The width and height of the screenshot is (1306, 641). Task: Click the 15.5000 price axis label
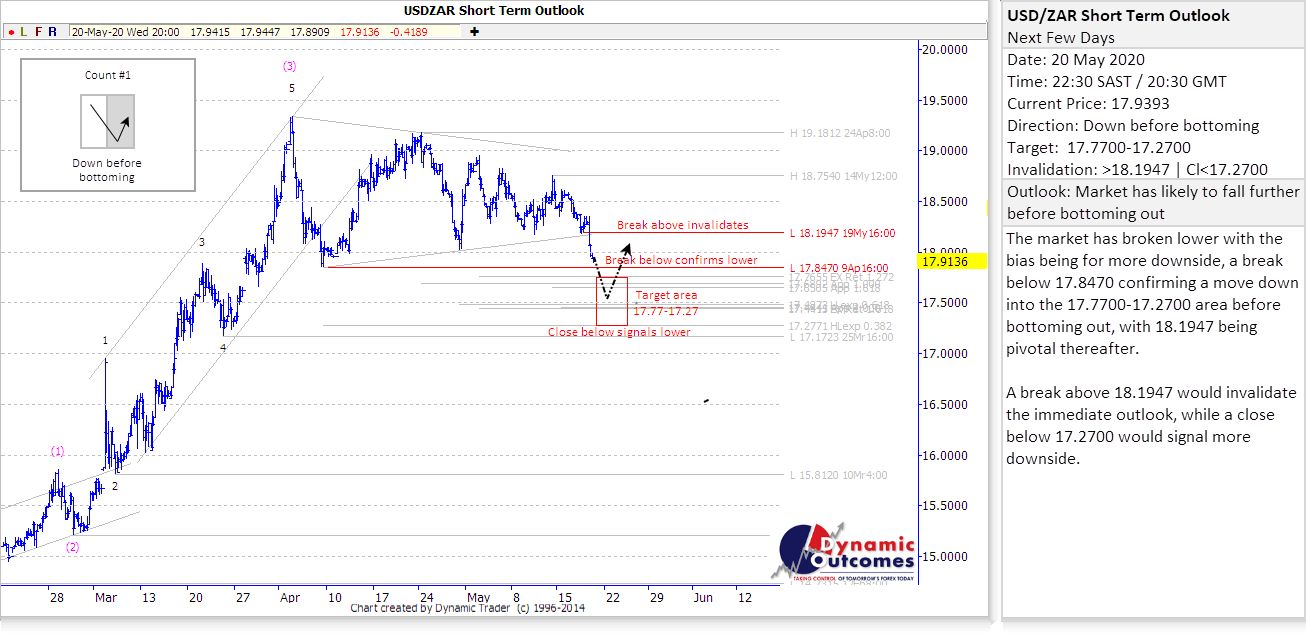(x=945, y=507)
